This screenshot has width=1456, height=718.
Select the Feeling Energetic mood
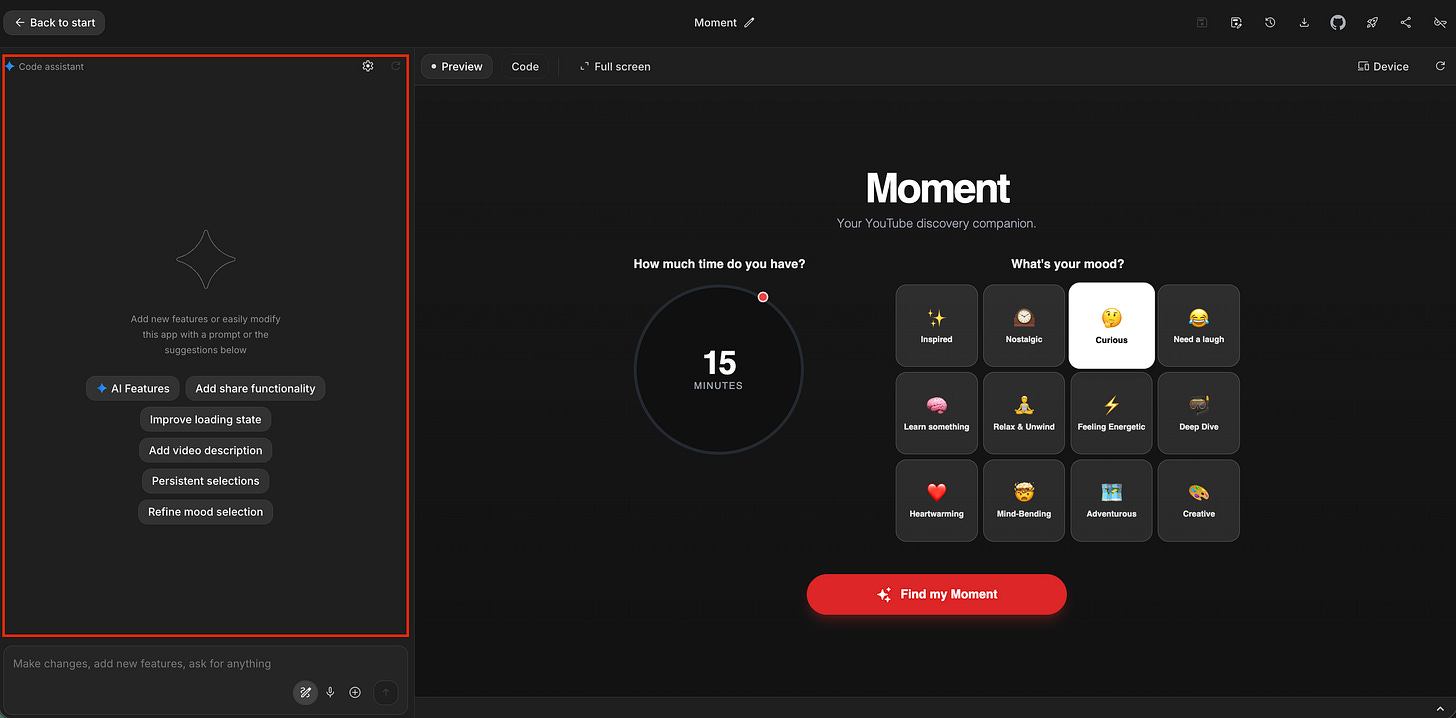click(1111, 413)
